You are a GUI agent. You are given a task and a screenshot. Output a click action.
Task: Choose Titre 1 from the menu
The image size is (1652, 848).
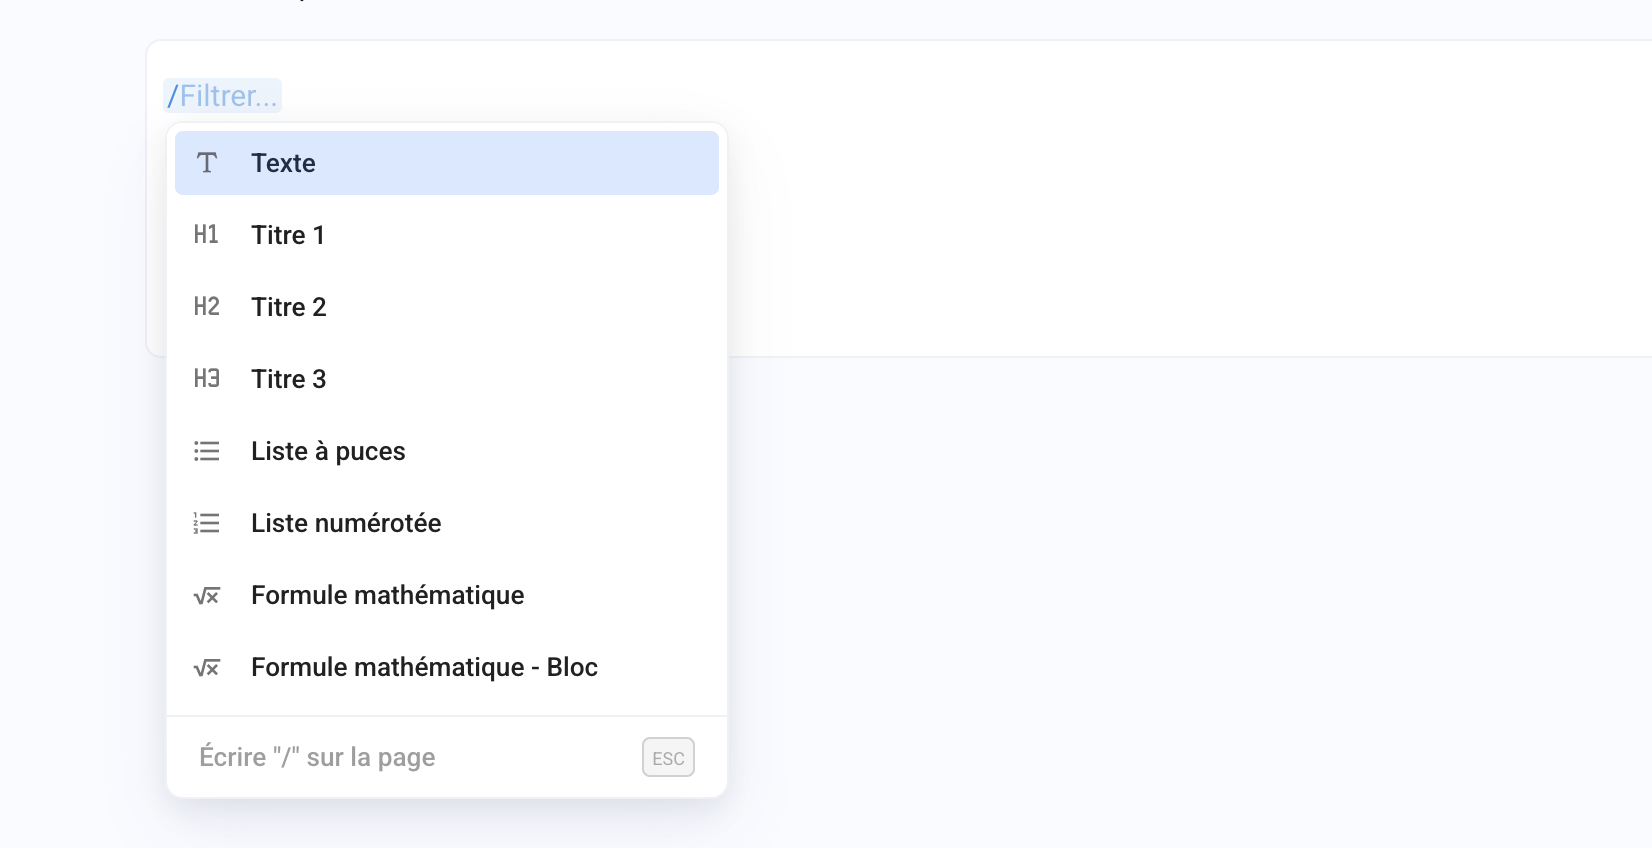288,235
